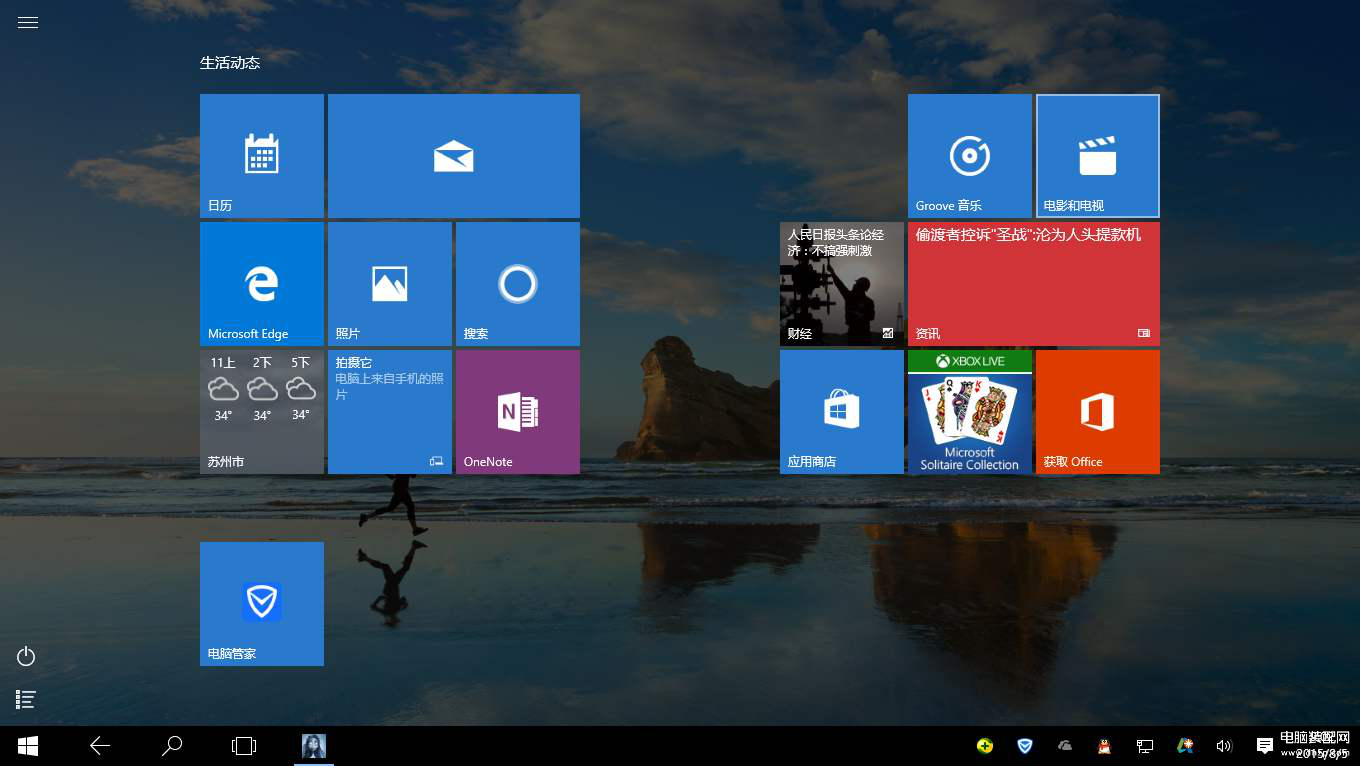Viewport: 1360px width, 766px height.
Task: Show the all apps list
Action: coord(26,699)
